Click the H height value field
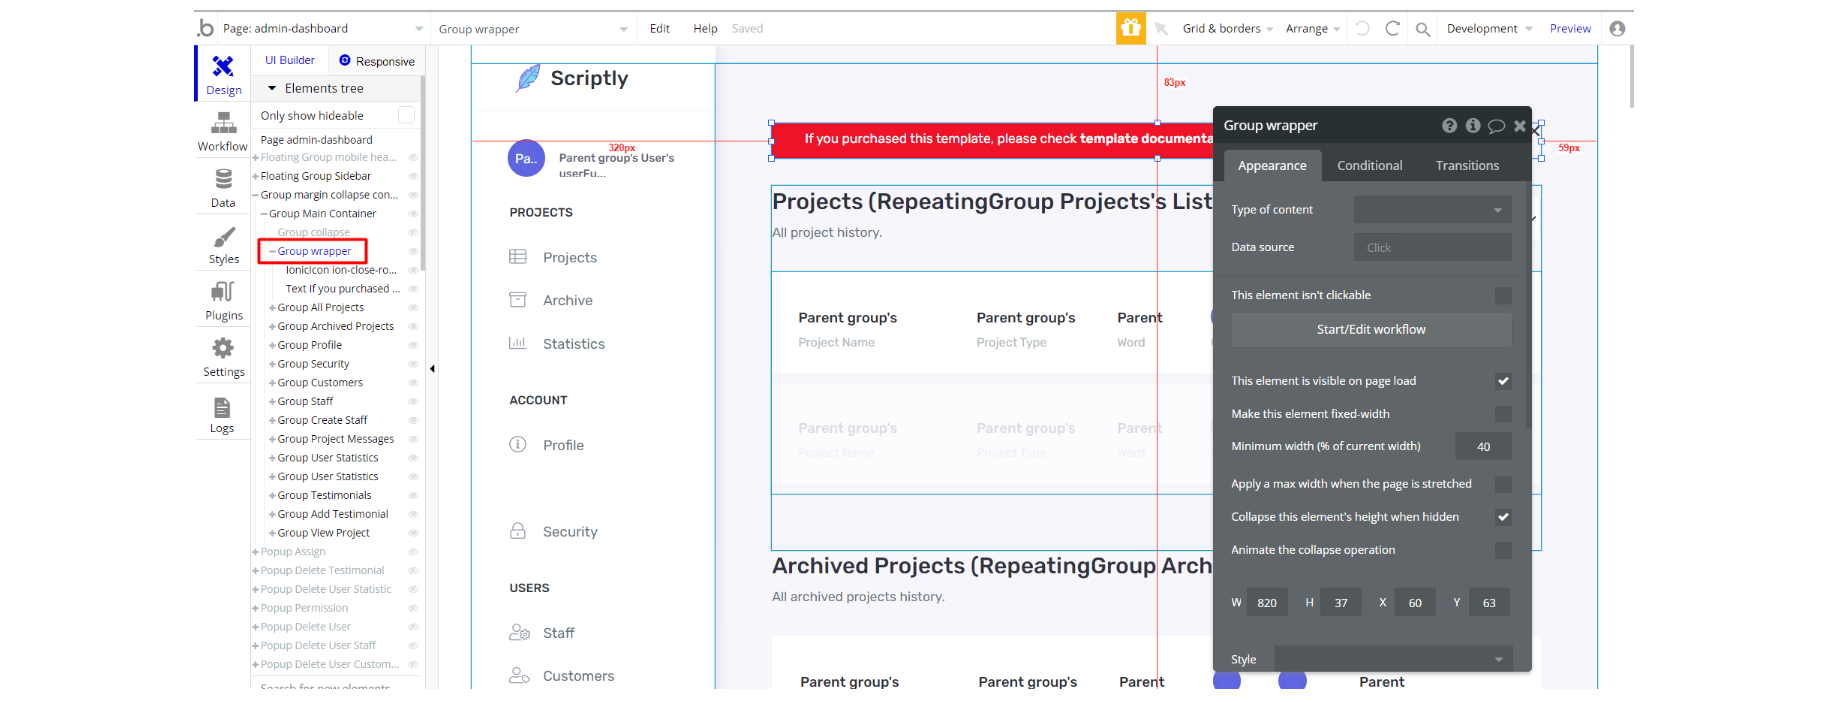Viewport: 1830px width, 702px height. (x=1341, y=603)
